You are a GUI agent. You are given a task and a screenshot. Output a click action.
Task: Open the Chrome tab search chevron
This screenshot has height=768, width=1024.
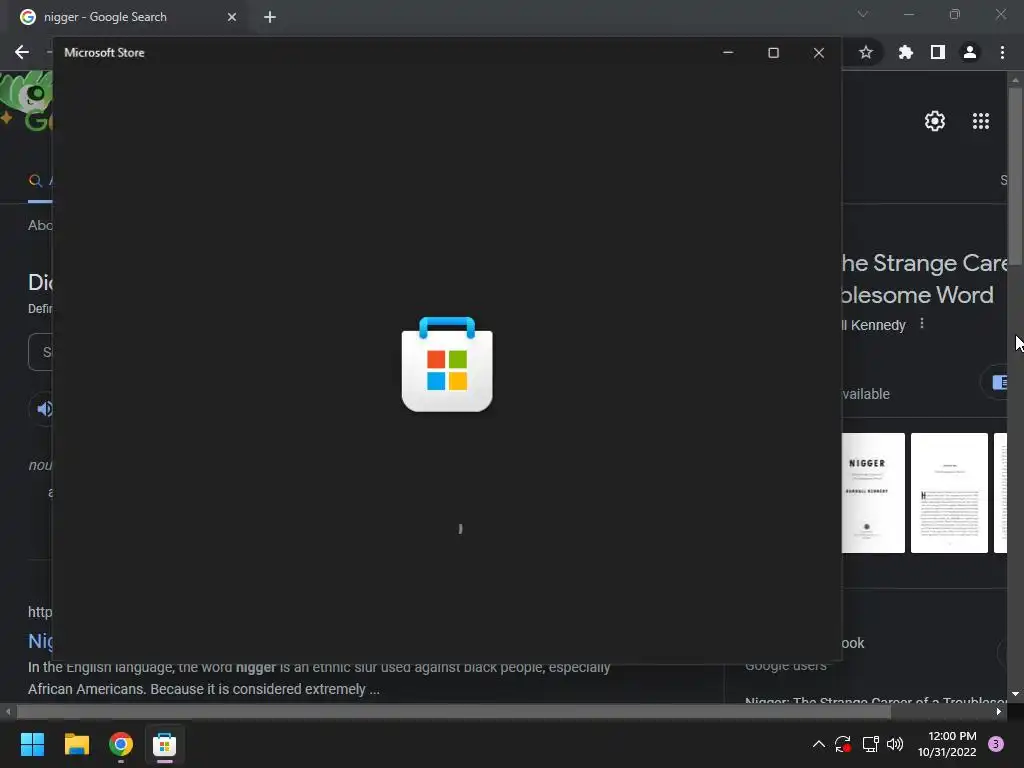coord(863,14)
